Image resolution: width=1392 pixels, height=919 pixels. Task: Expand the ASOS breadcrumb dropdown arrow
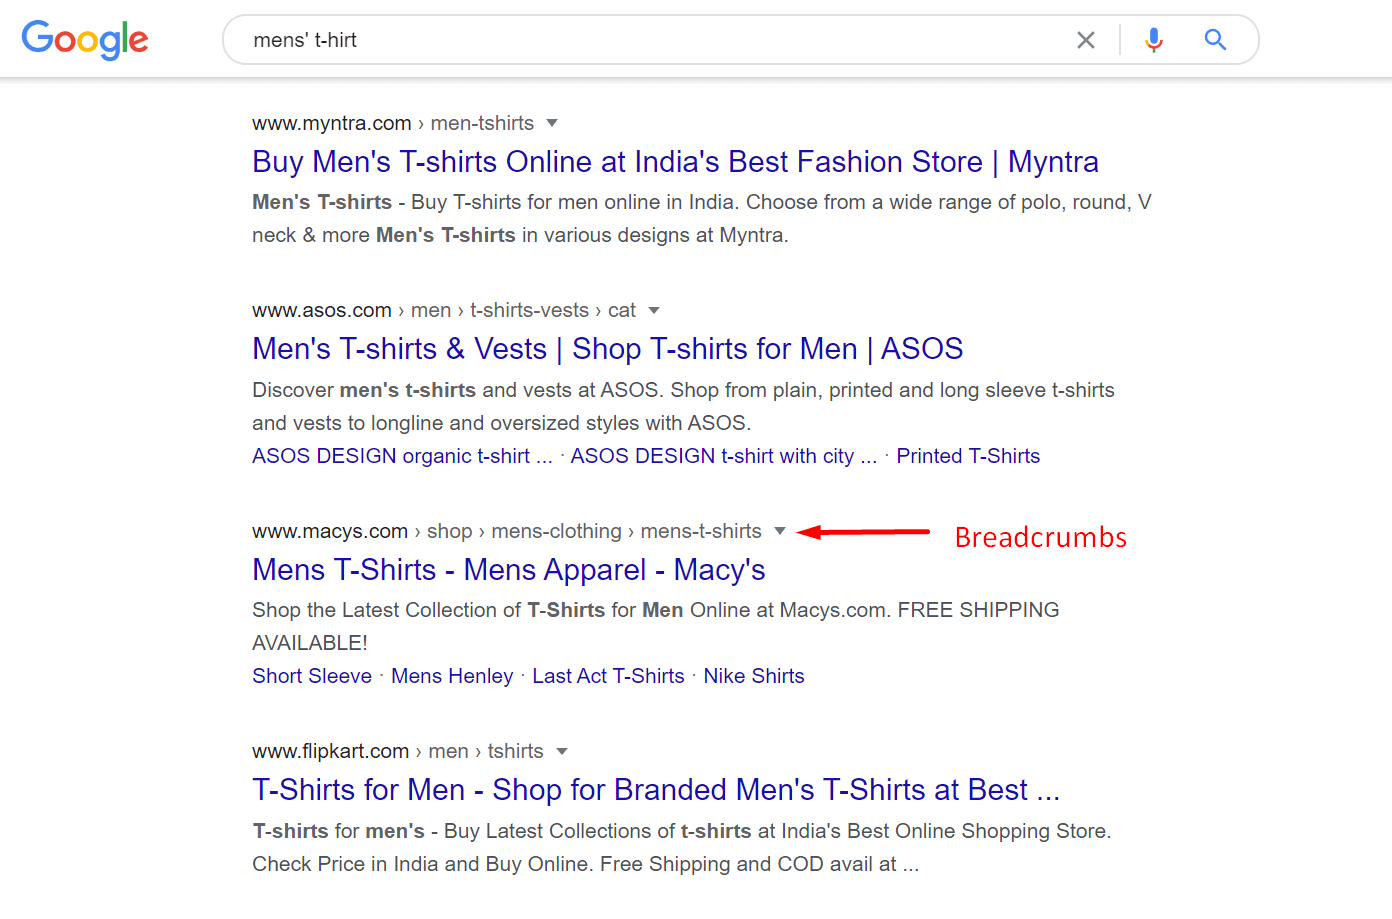click(x=653, y=310)
